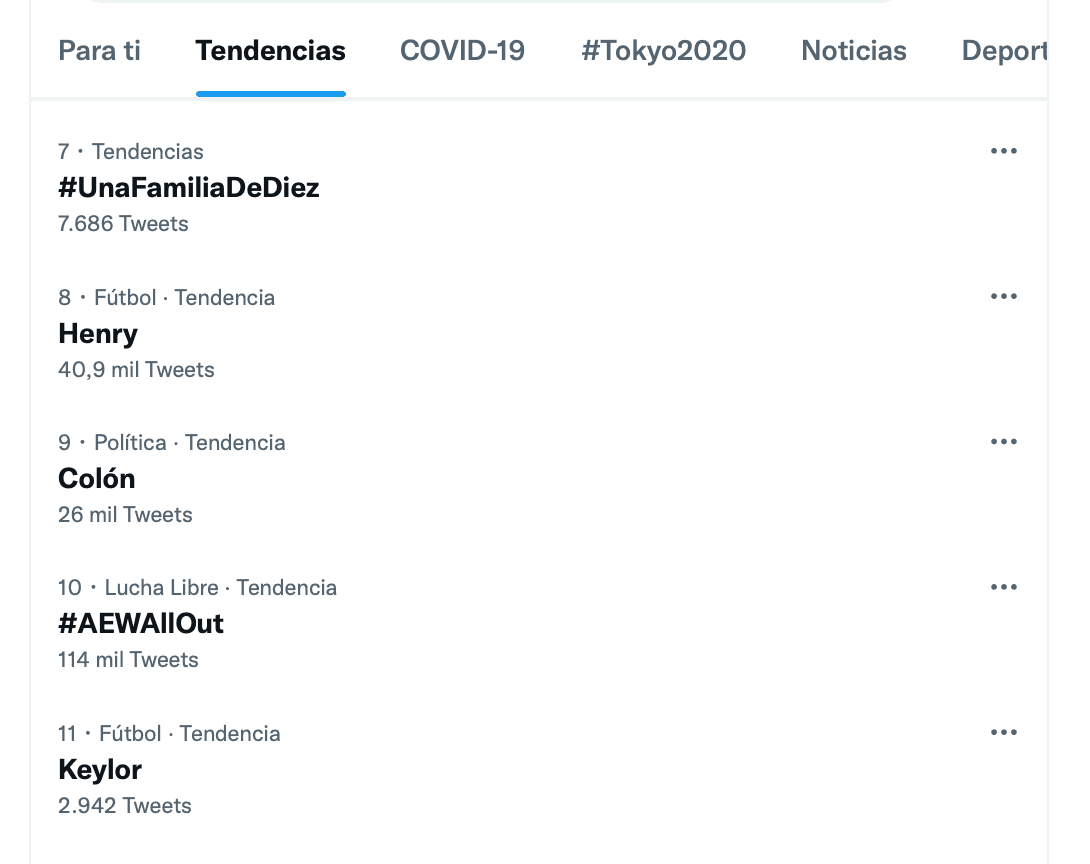The width and height of the screenshot is (1090, 864).
Task: Open options menu for the Colón trend
Action: point(1003,441)
